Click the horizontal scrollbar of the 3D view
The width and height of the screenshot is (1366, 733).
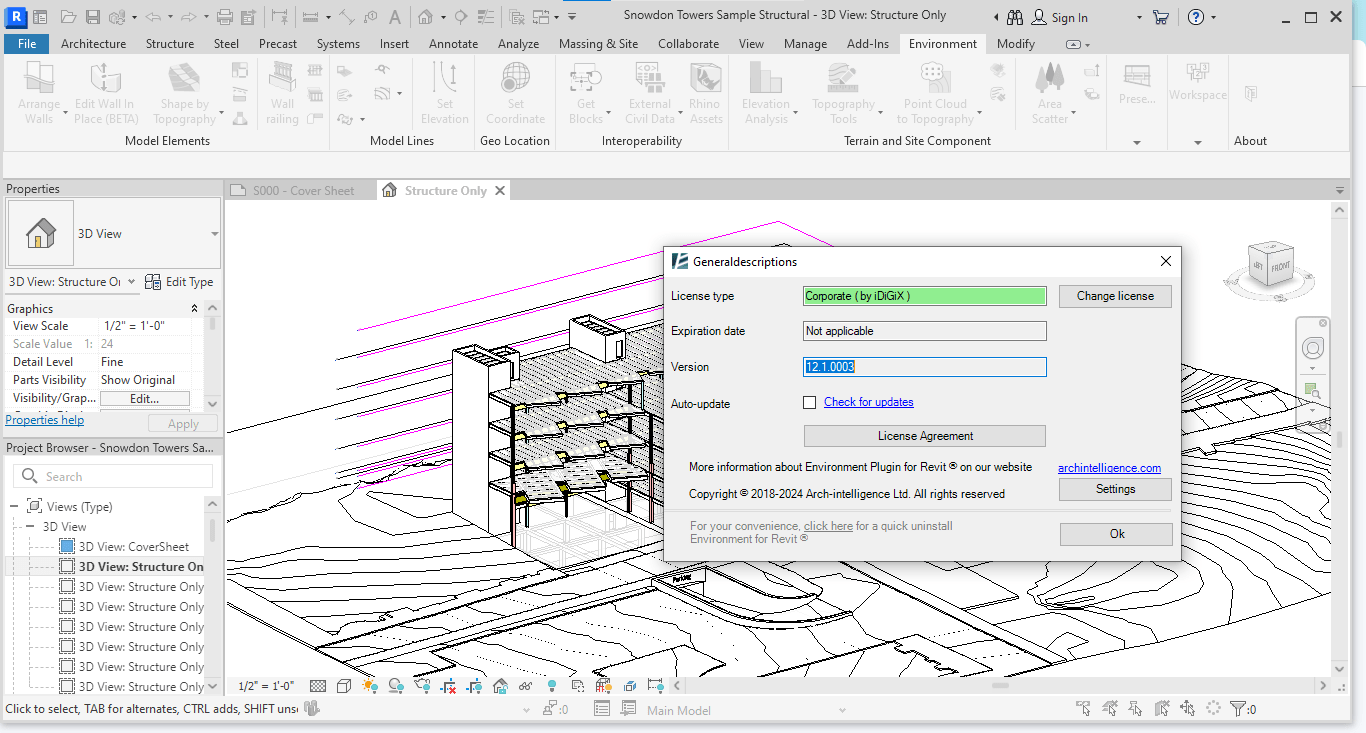click(1000, 686)
